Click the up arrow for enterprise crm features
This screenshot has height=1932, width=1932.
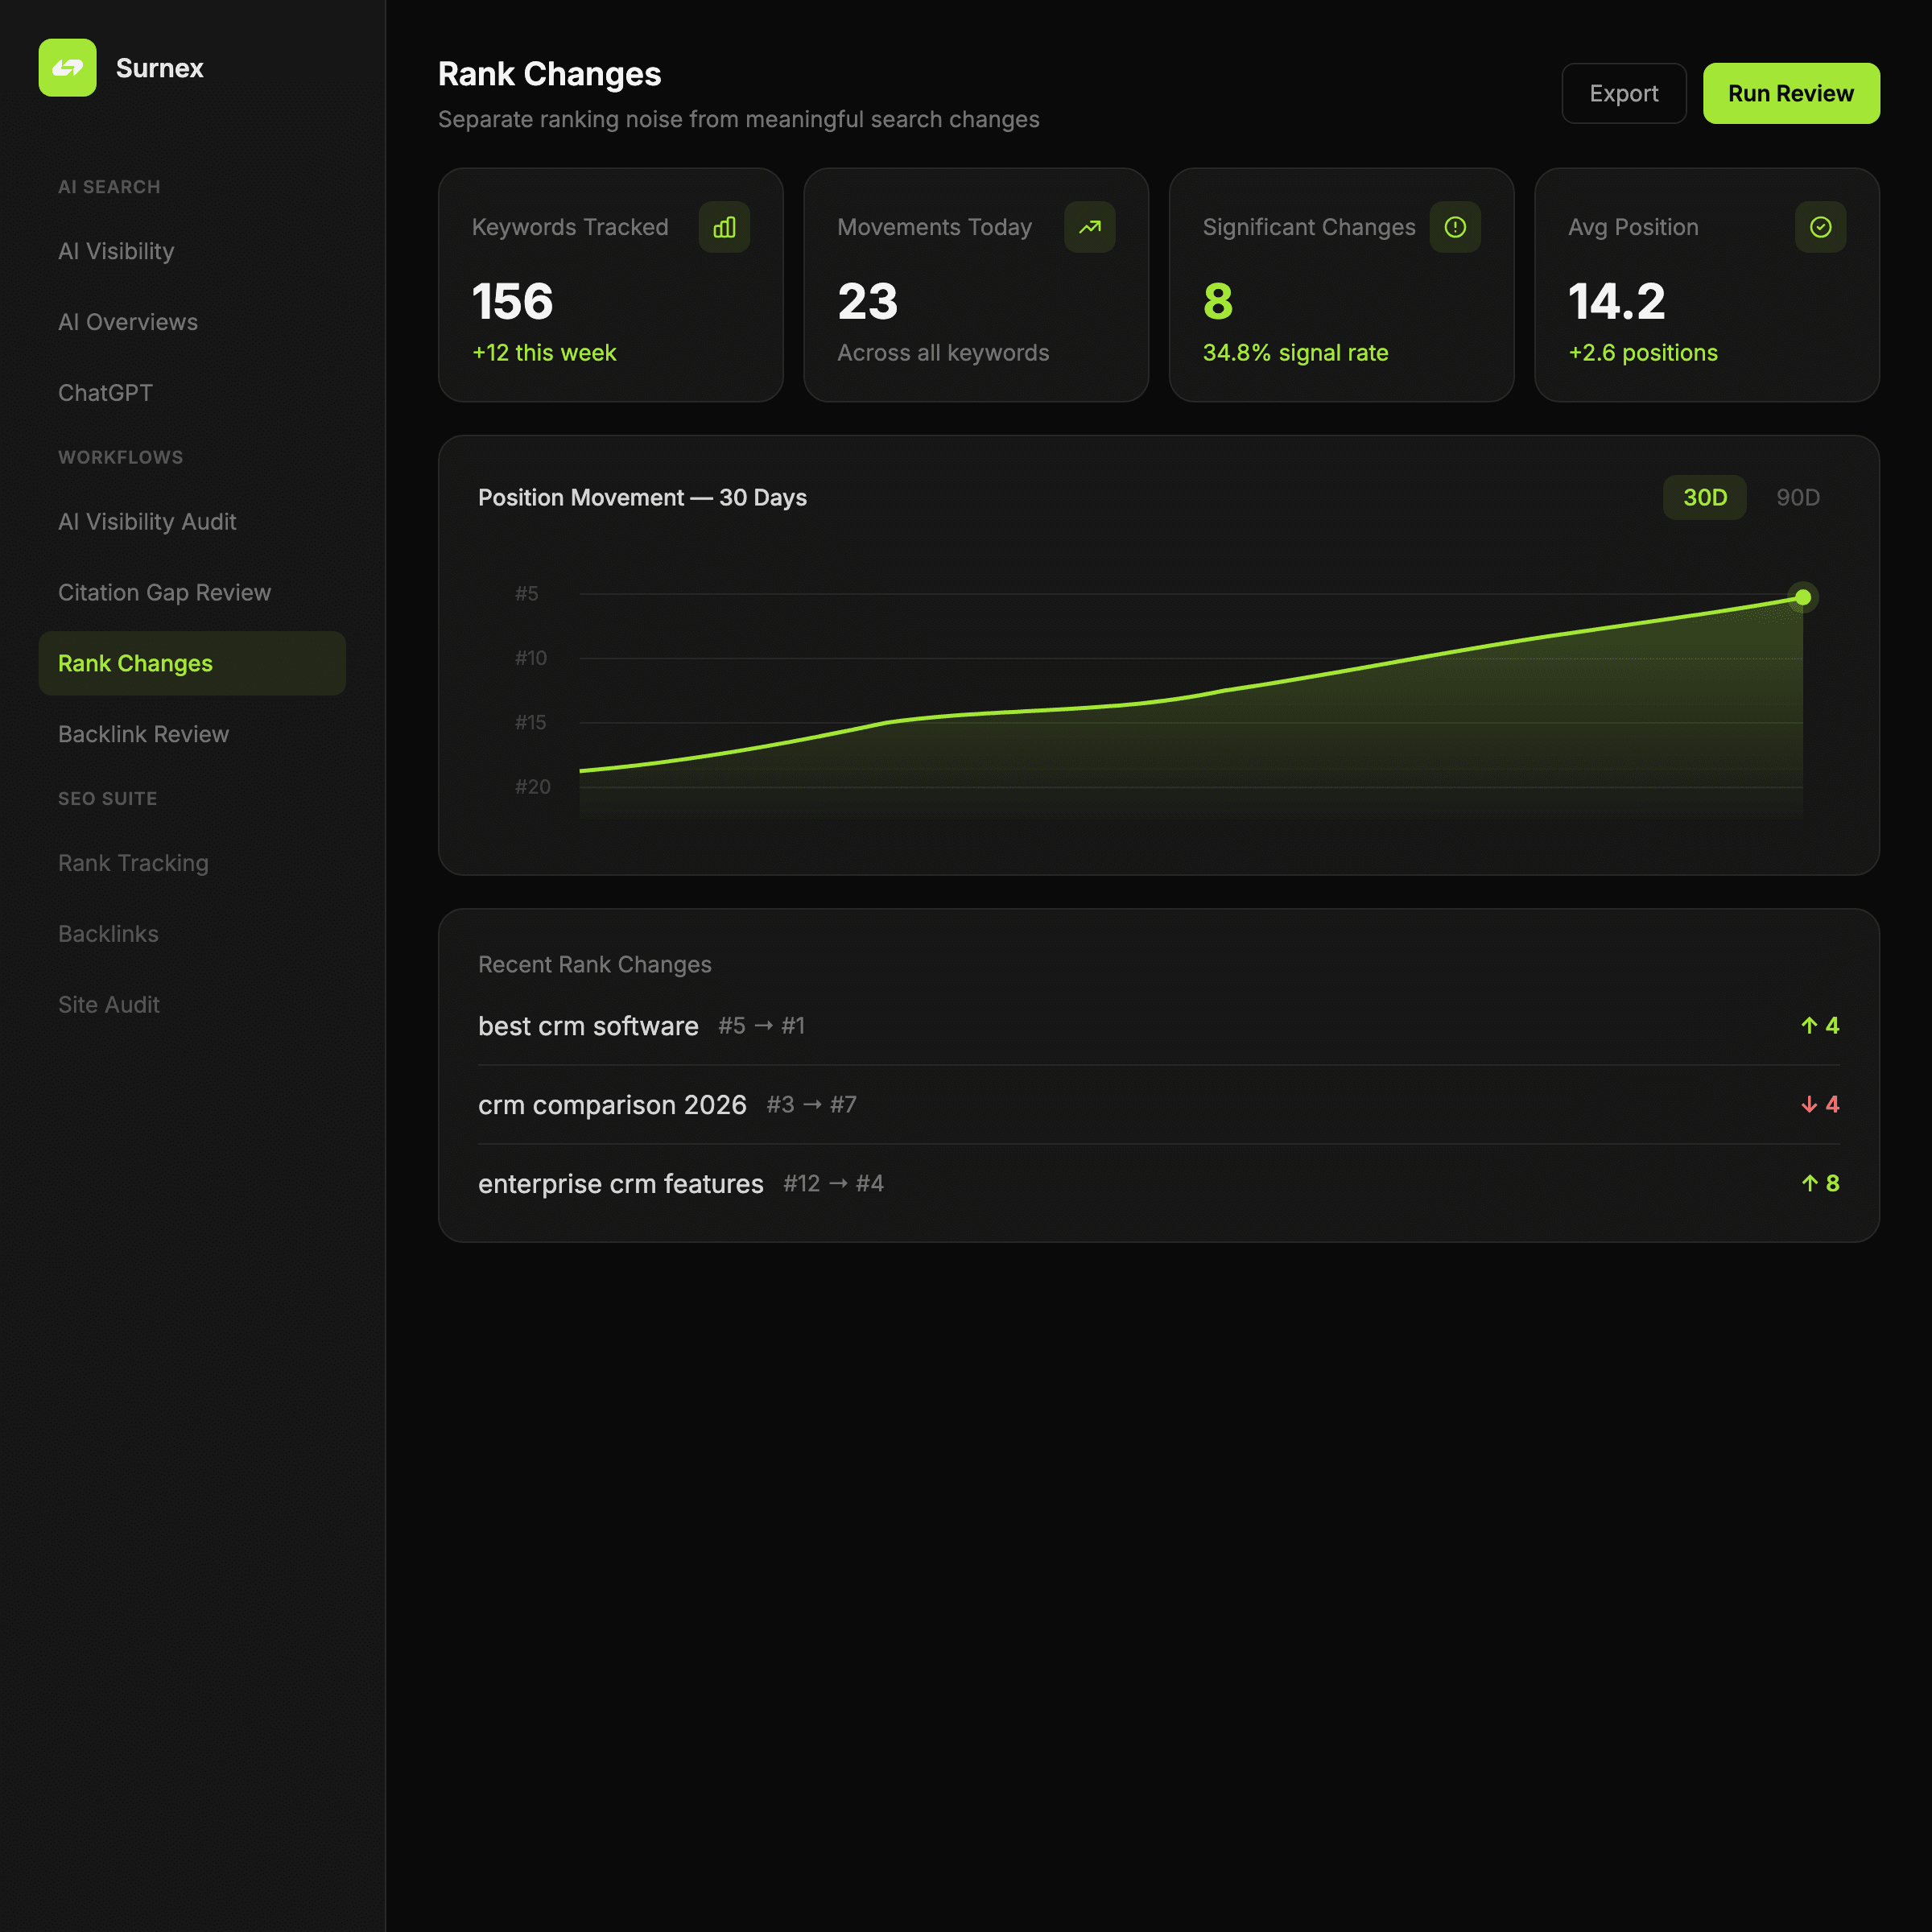click(1808, 1183)
